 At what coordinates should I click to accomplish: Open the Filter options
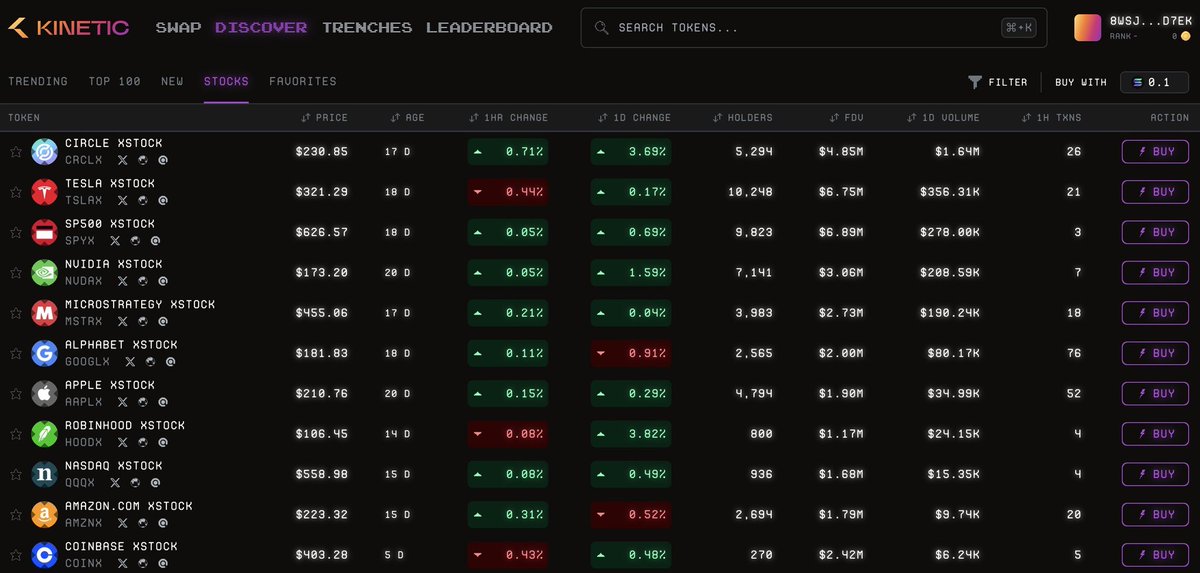[x=998, y=82]
